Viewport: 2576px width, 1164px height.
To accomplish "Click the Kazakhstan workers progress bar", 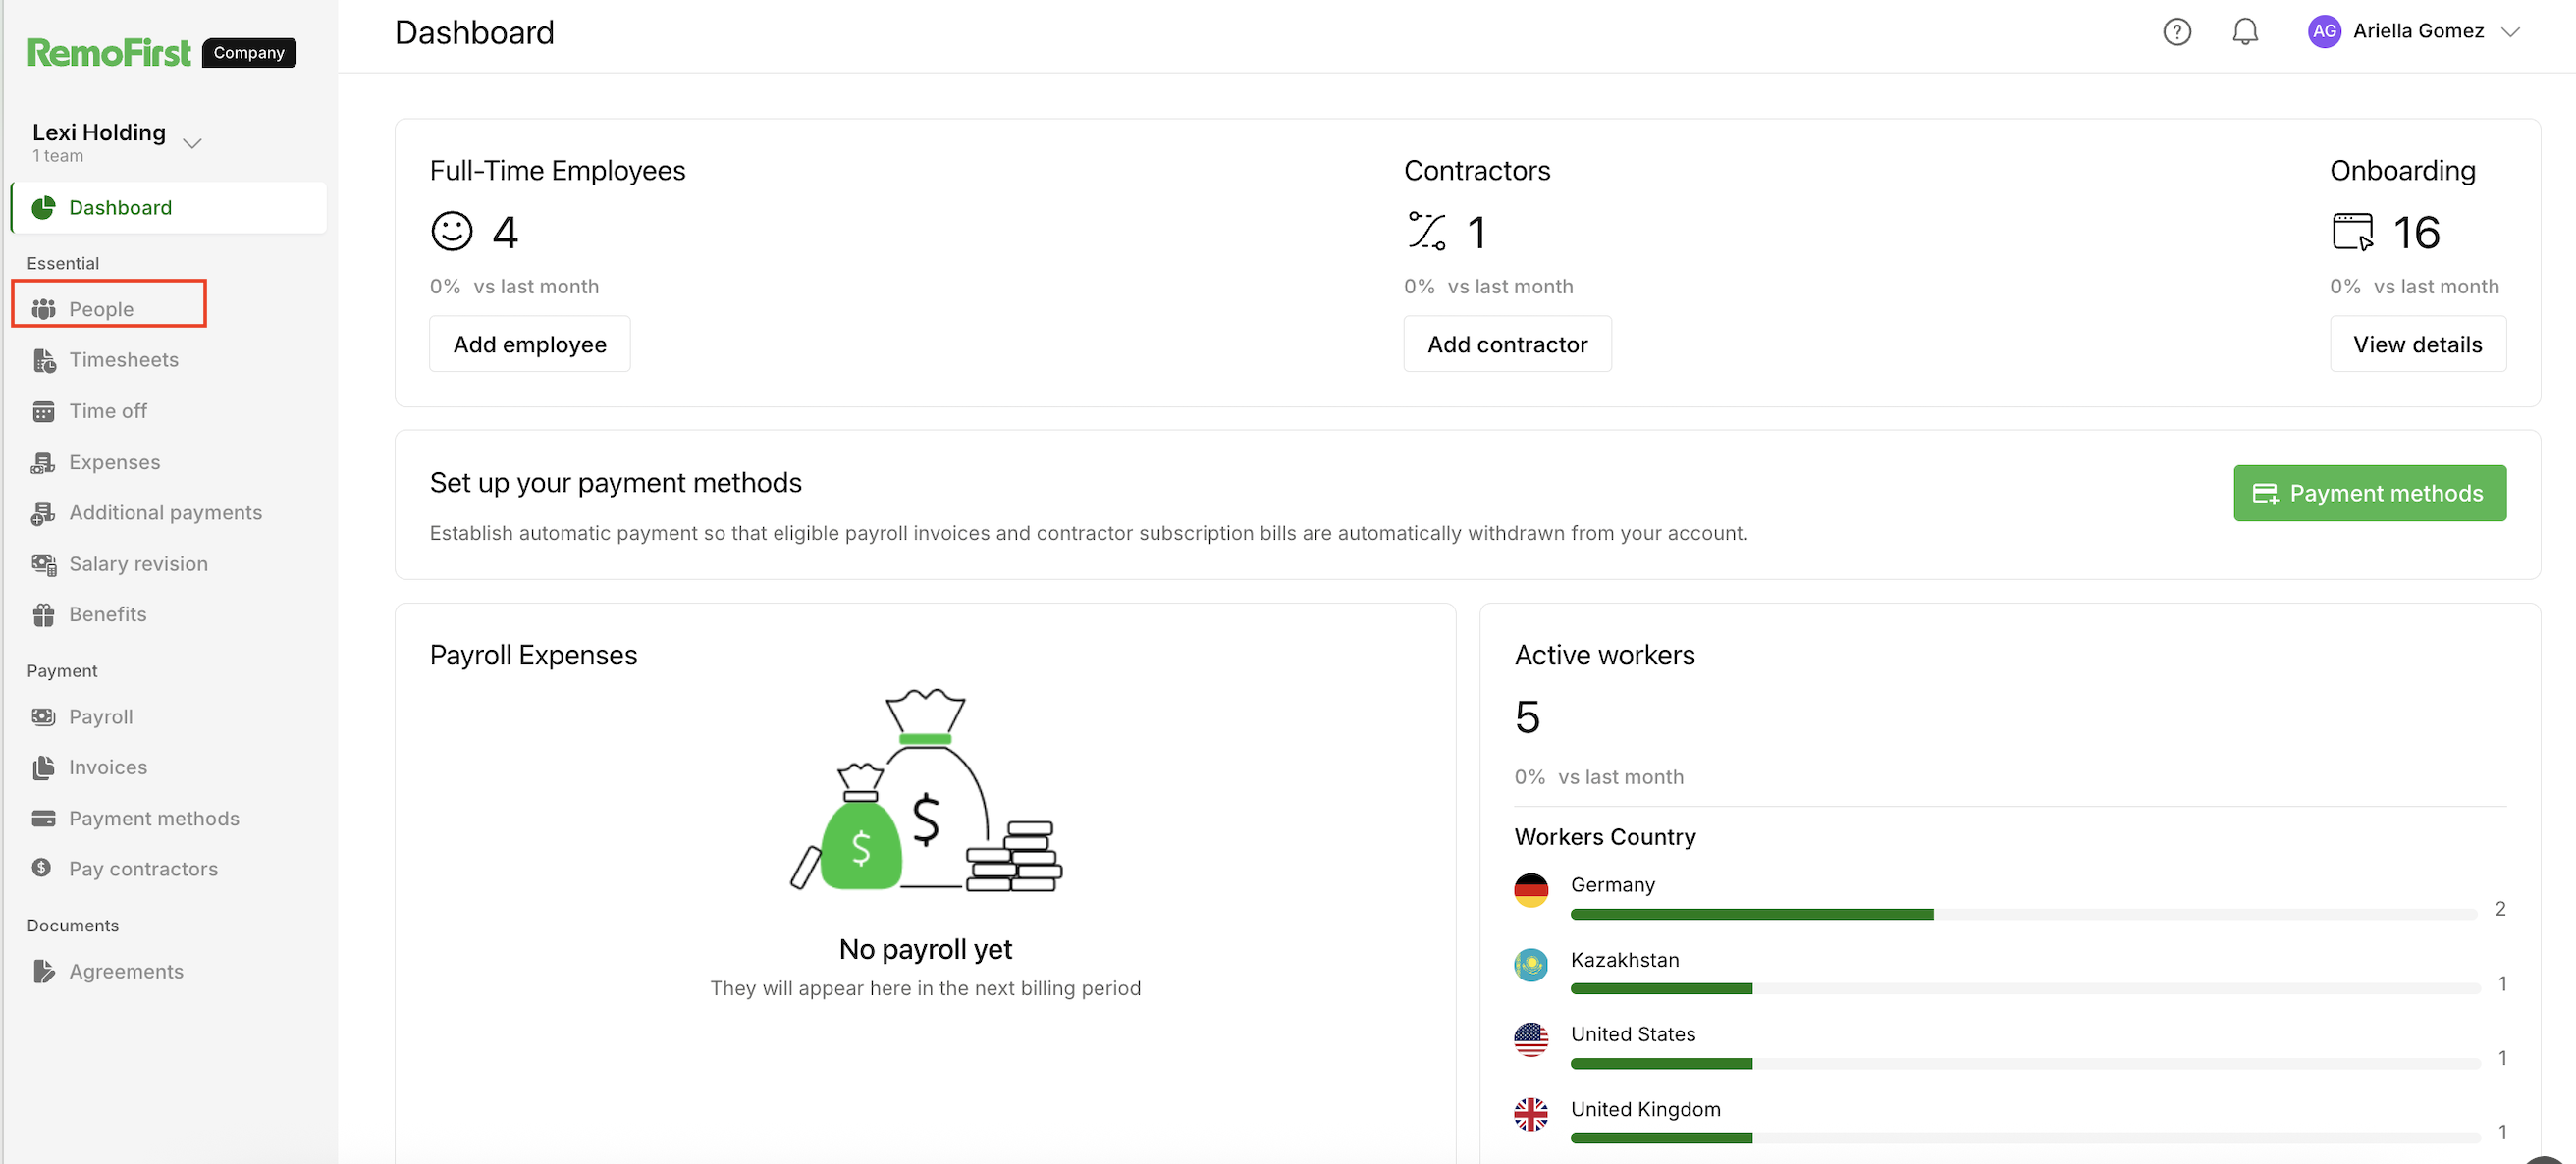I will pos(2024,989).
